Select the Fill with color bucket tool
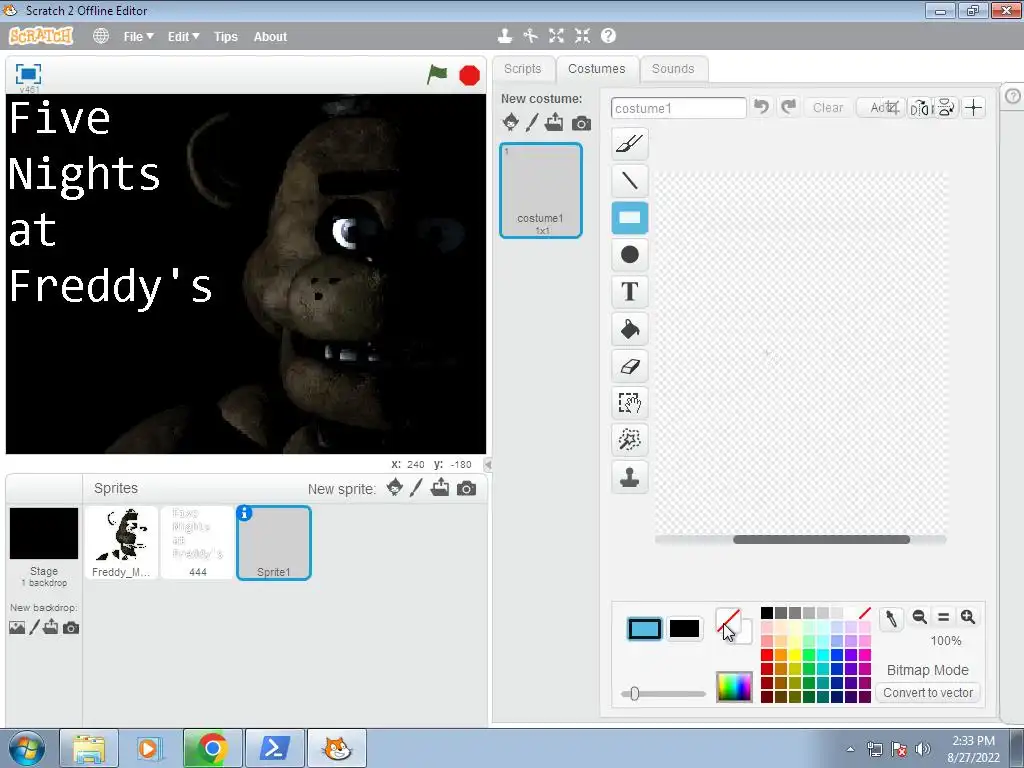This screenshot has width=1024, height=768. pos(630,328)
